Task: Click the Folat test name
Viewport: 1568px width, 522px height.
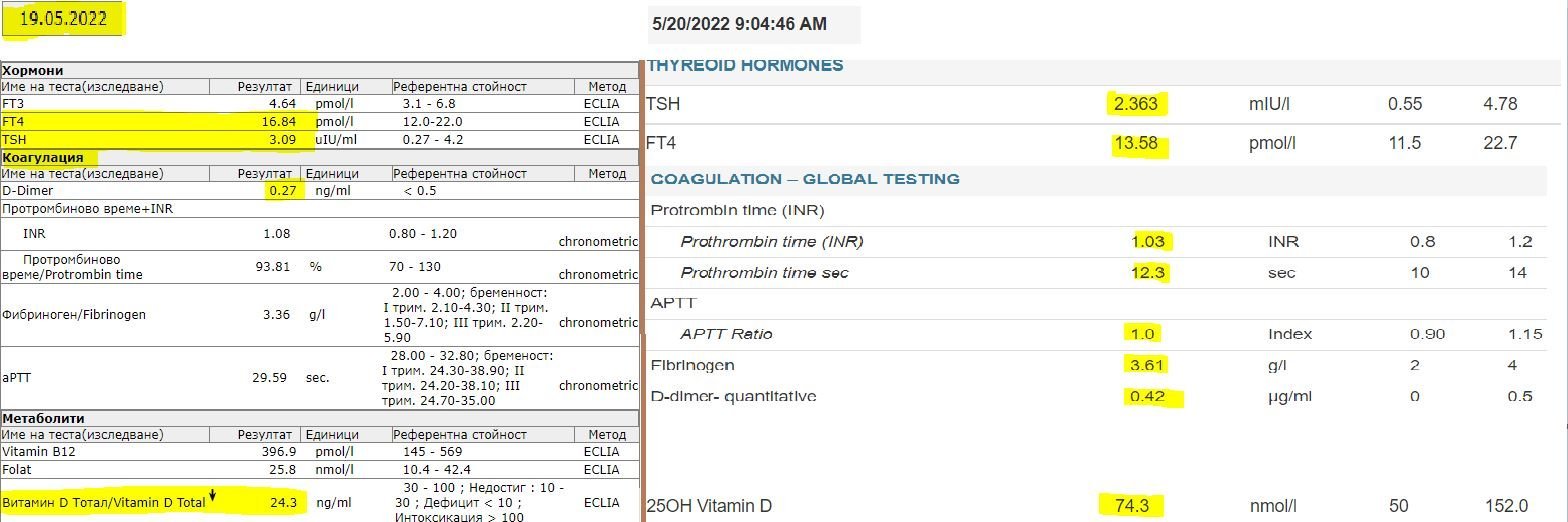Action: [x=17, y=469]
